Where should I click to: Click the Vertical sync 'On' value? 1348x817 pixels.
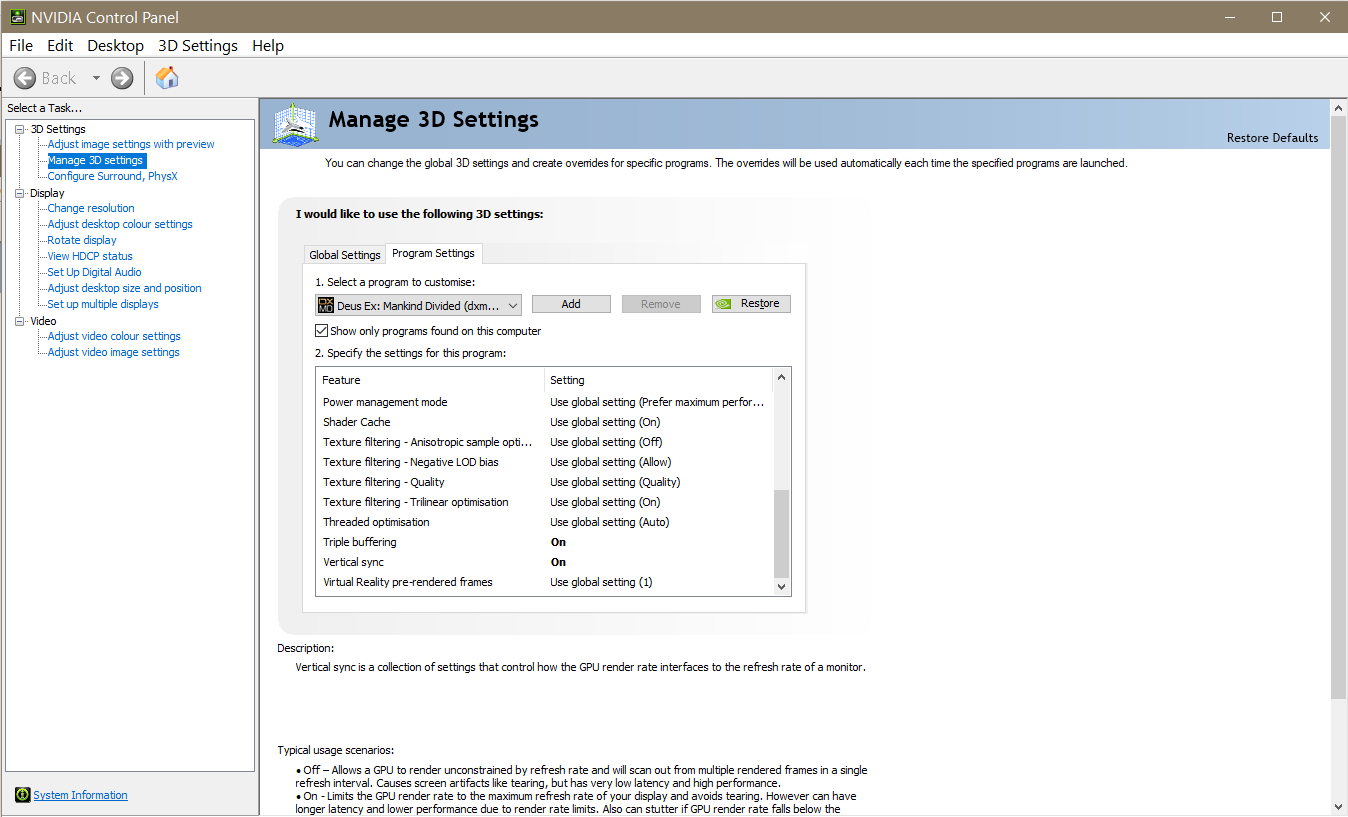click(x=558, y=562)
